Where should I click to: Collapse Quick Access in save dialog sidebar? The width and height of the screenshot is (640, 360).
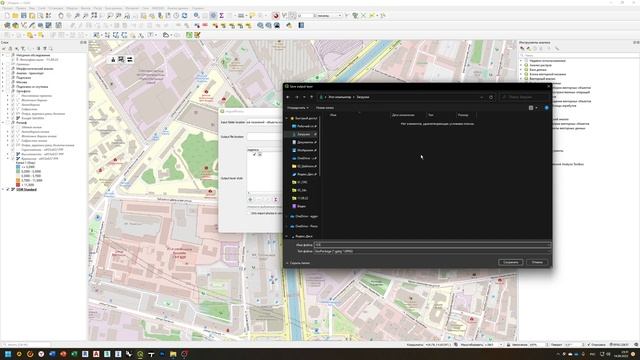(287, 118)
